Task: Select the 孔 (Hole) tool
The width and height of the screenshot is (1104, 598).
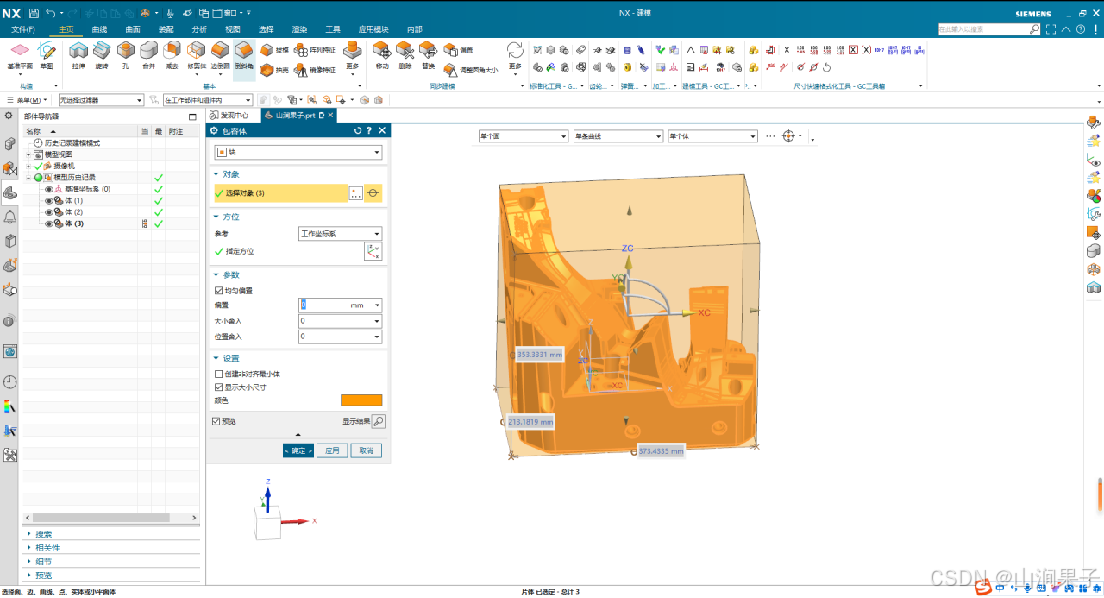Action: click(x=125, y=55)
